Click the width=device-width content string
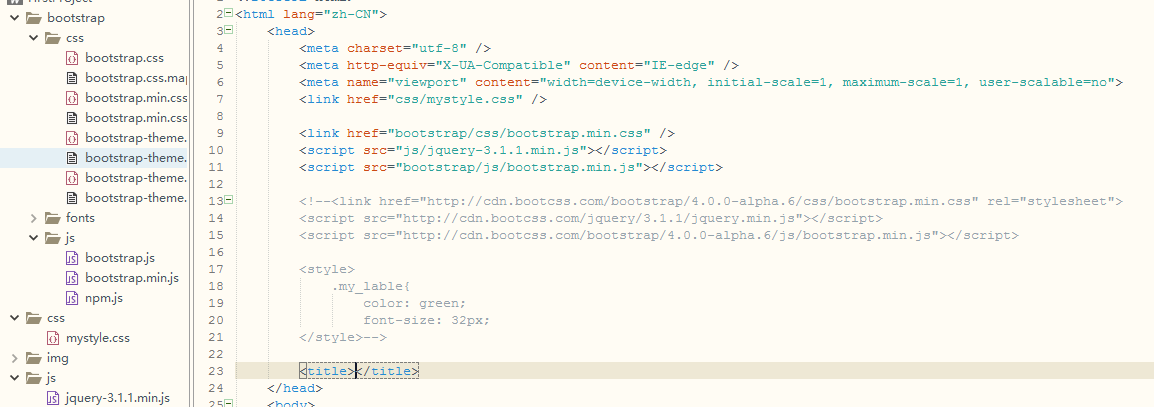Image resolution: width=1154 pixels, height=407 pixels. coord(827,82)
